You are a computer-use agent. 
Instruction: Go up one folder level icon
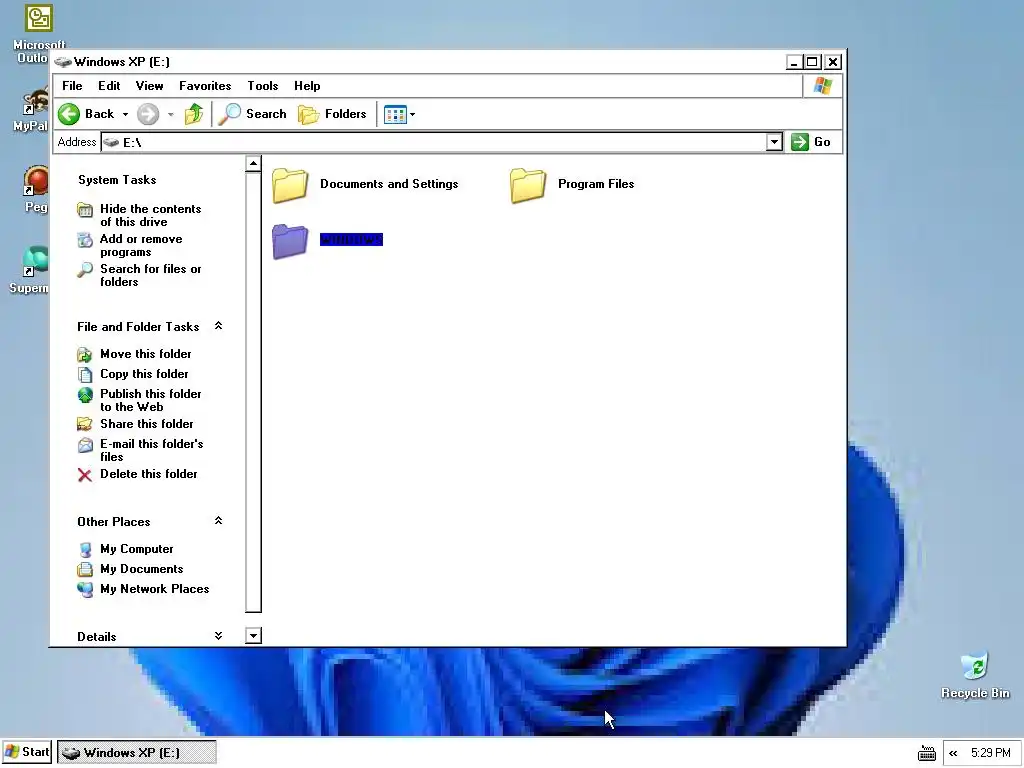194,114
